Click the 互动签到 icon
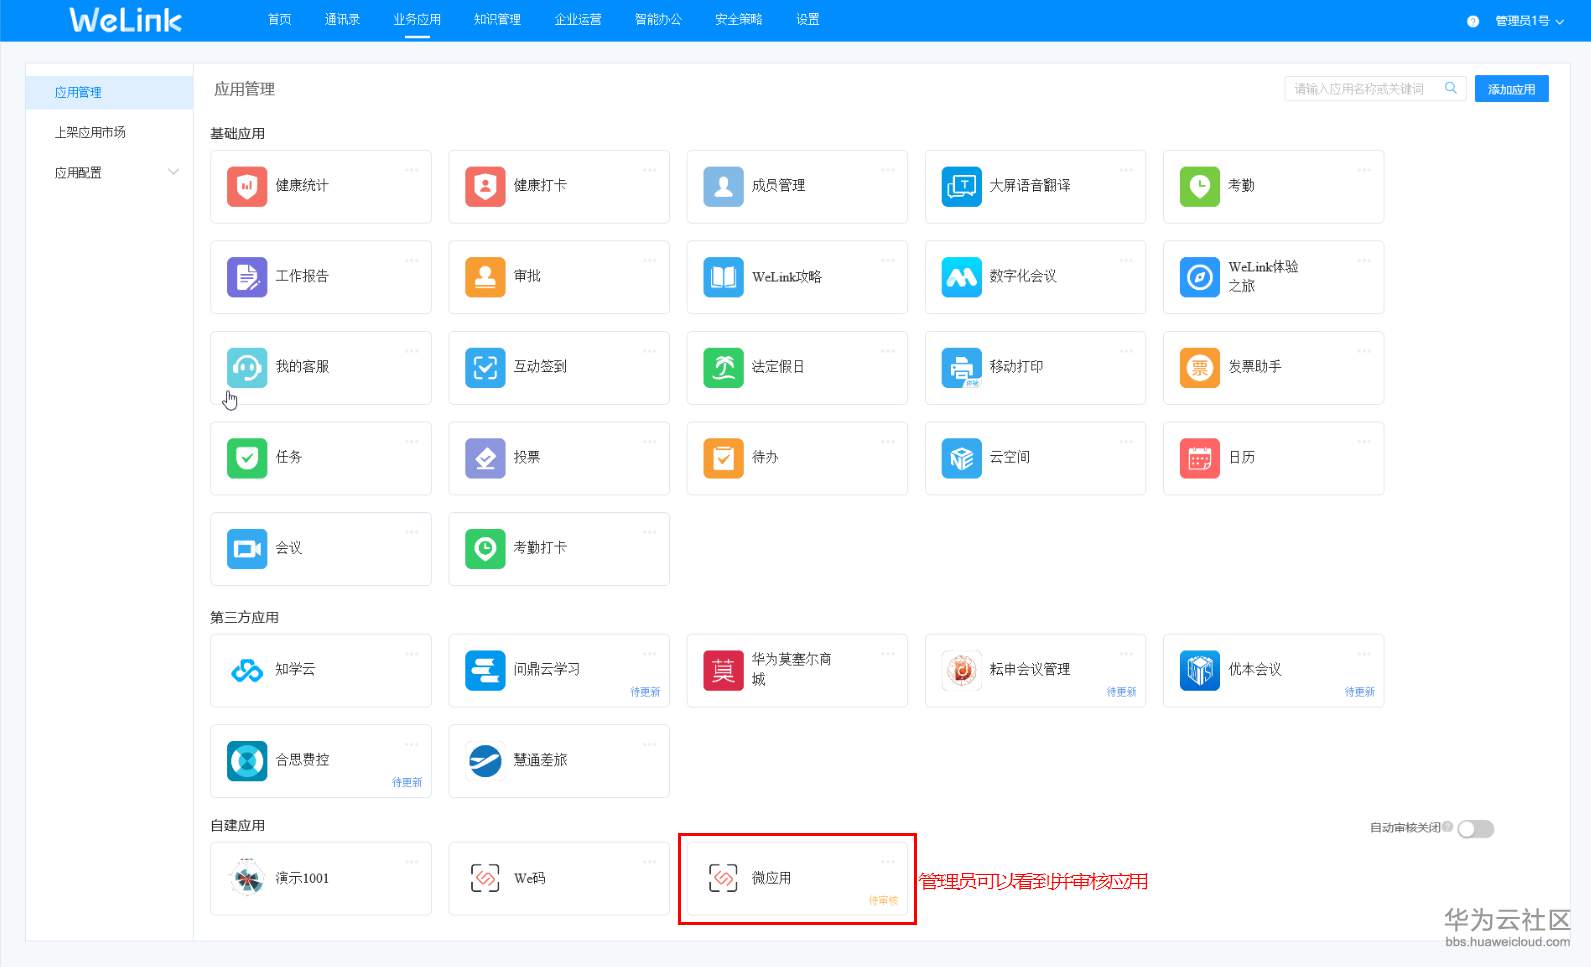The image size is (1591, 967). point(485,368)
